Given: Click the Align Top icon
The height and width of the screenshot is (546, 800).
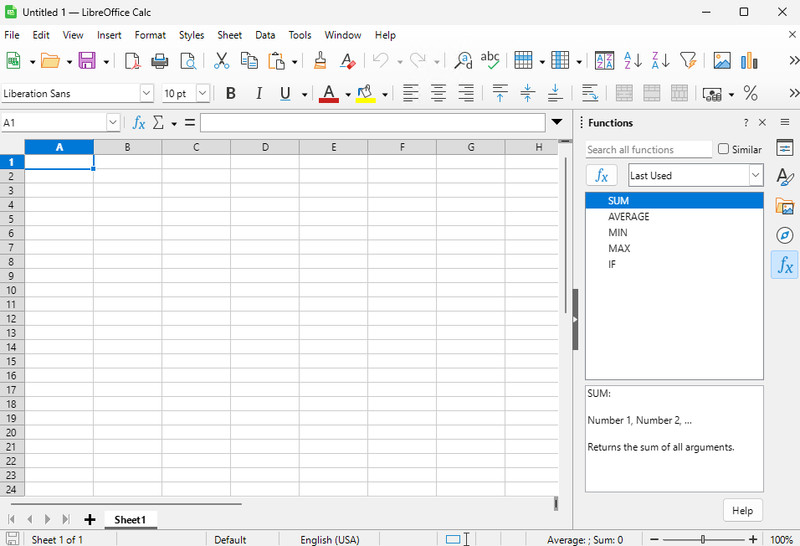Looking at the screenshot, I should tap(500, 93).
